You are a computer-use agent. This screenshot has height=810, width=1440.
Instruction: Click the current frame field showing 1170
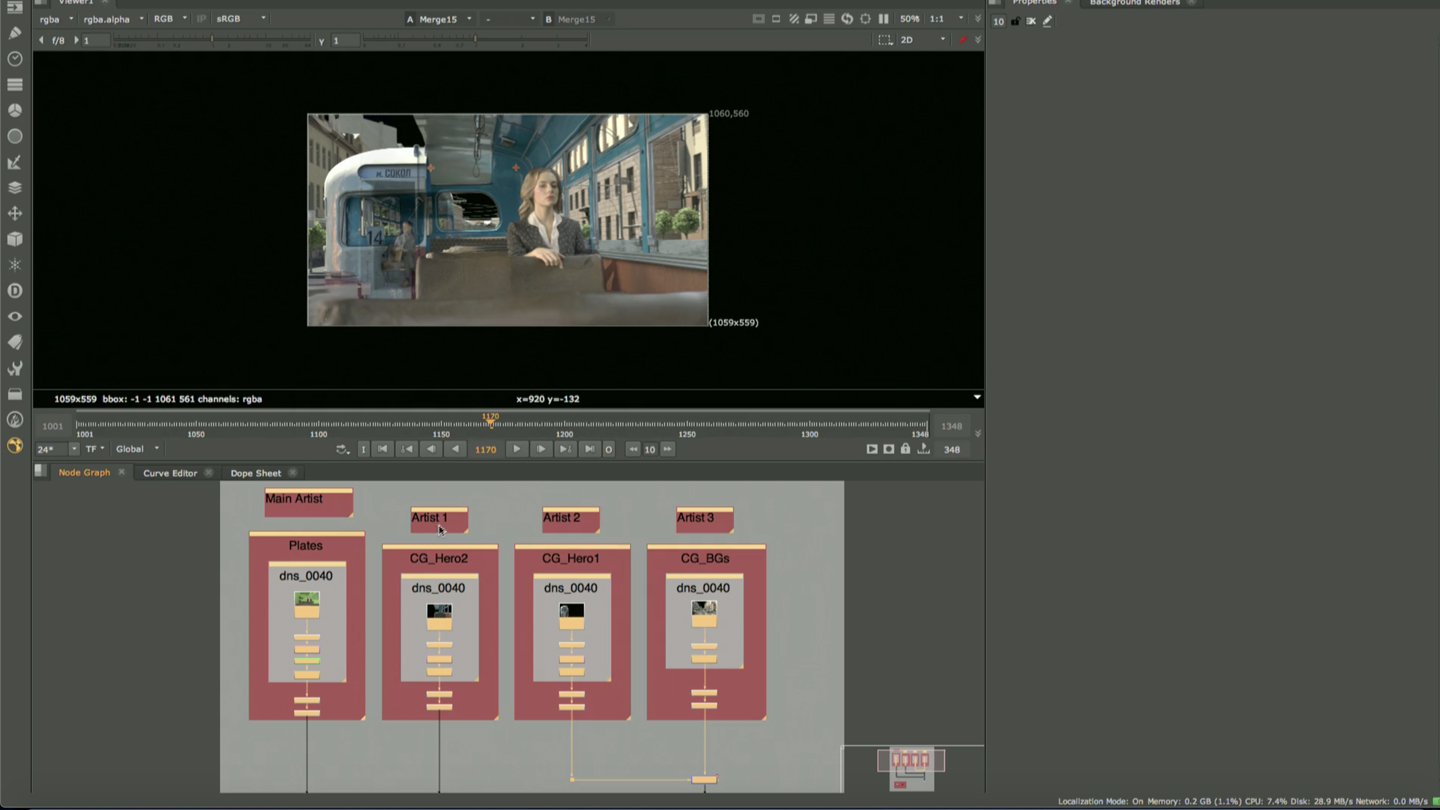(485, 450)
